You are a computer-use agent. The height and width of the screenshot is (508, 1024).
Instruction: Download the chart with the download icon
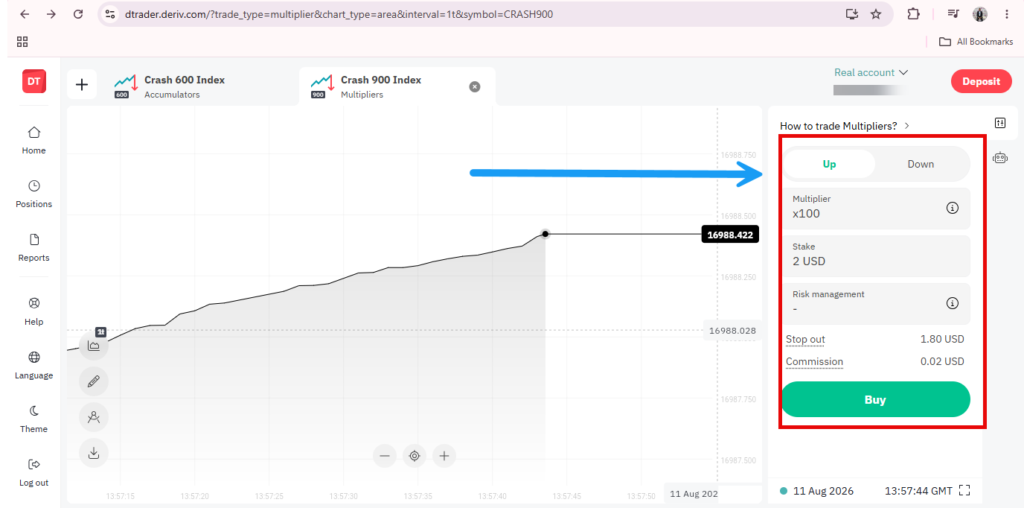pyautogui.click(x=93, y=452)
